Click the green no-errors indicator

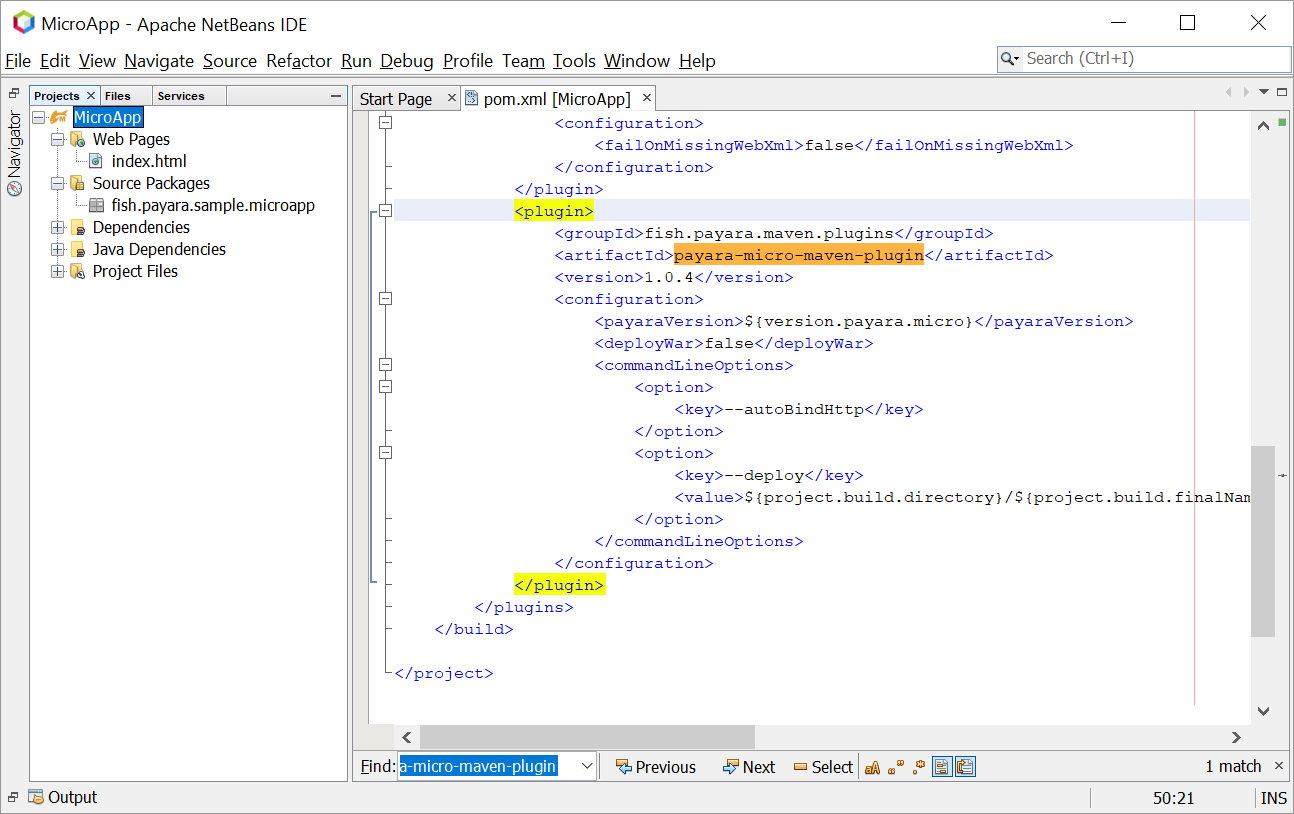pos(1282,122)
